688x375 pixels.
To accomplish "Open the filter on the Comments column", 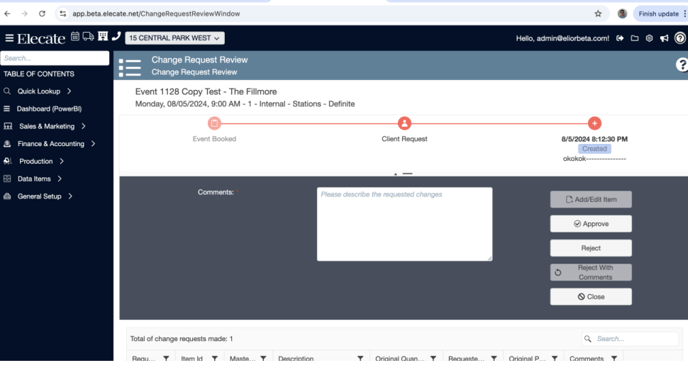I will [x=614, y=358].
